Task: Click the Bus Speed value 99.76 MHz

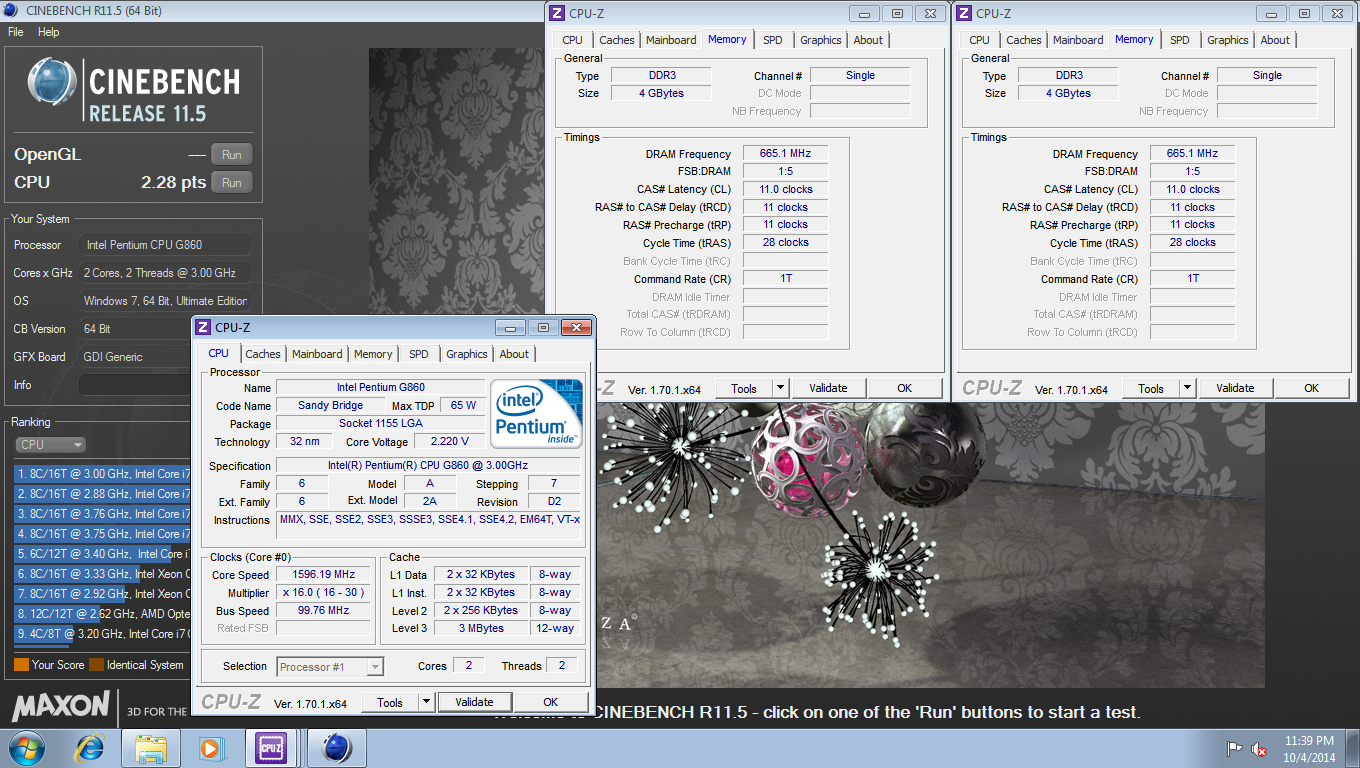Action: pyautogui.click(x=325, y=611)
